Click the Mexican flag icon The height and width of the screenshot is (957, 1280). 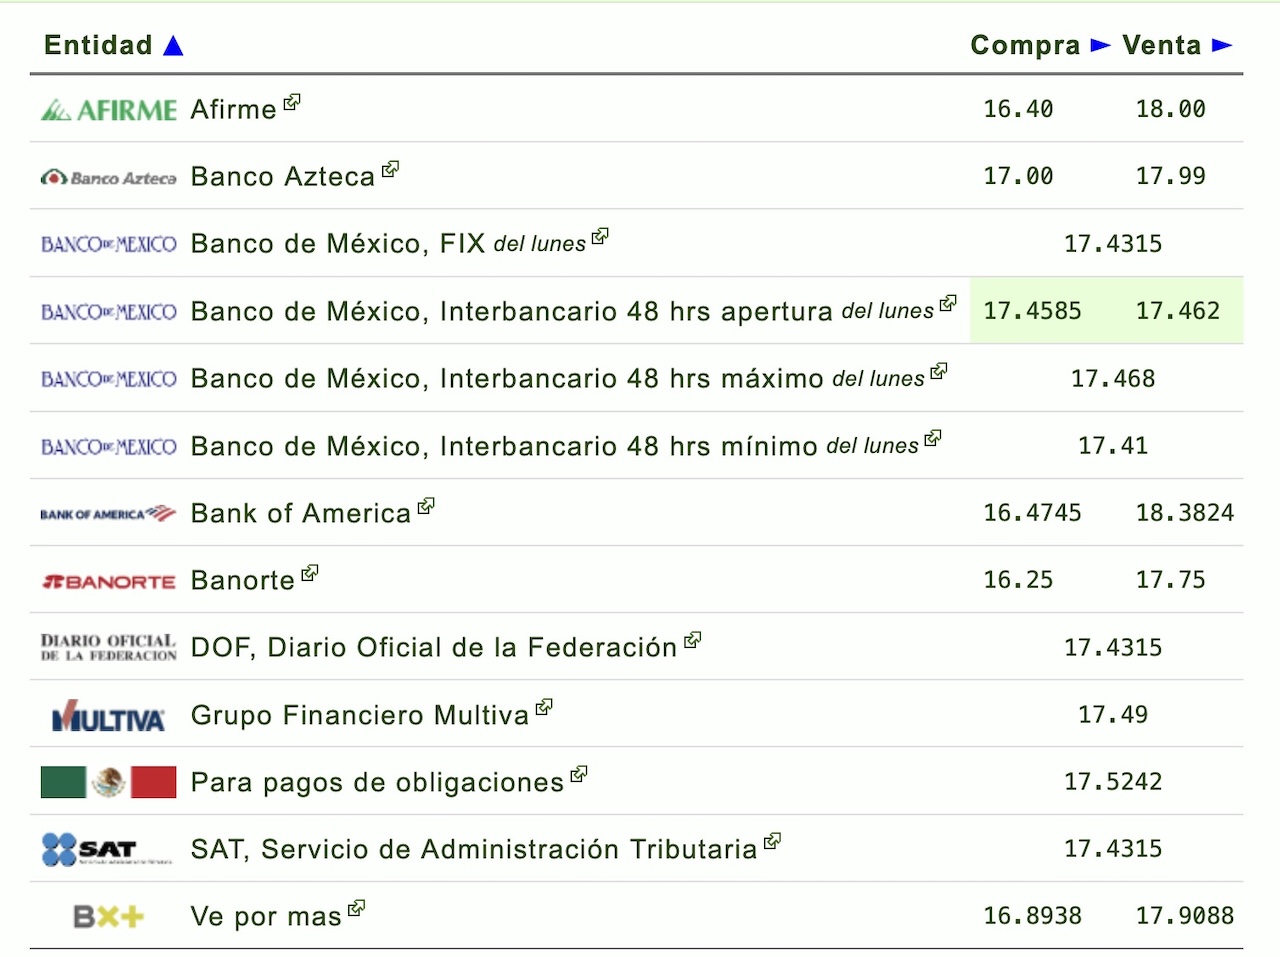[x=109, y=782]
